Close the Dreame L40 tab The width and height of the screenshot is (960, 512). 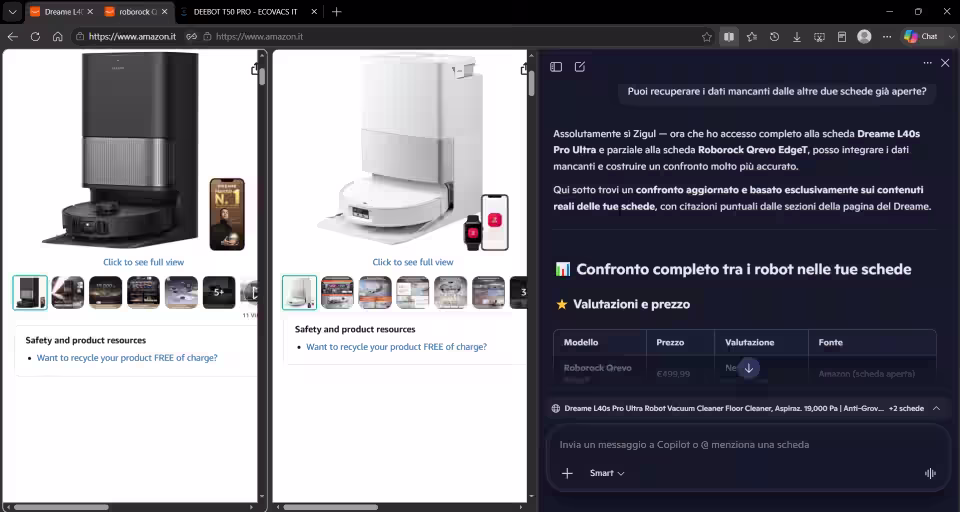90,12
